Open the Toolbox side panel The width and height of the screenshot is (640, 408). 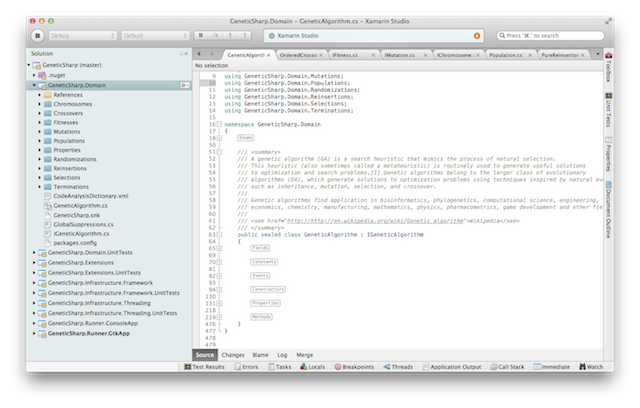(x=608, y=66)
